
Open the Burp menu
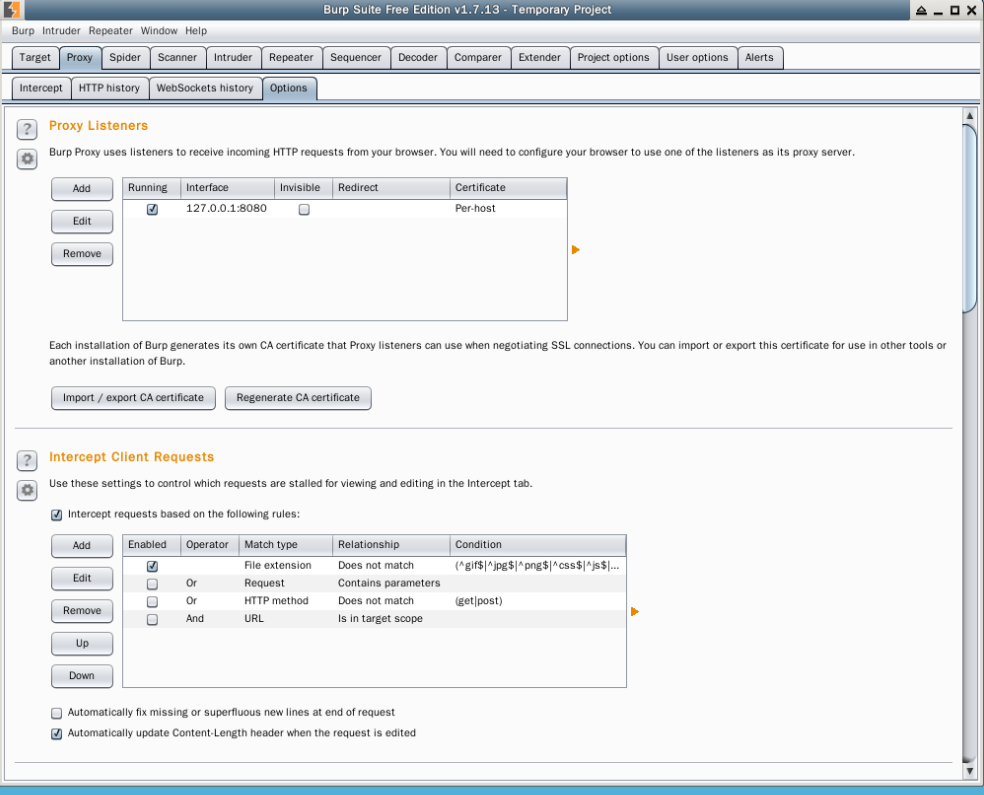pyautogui.click(x=23, y=31)
